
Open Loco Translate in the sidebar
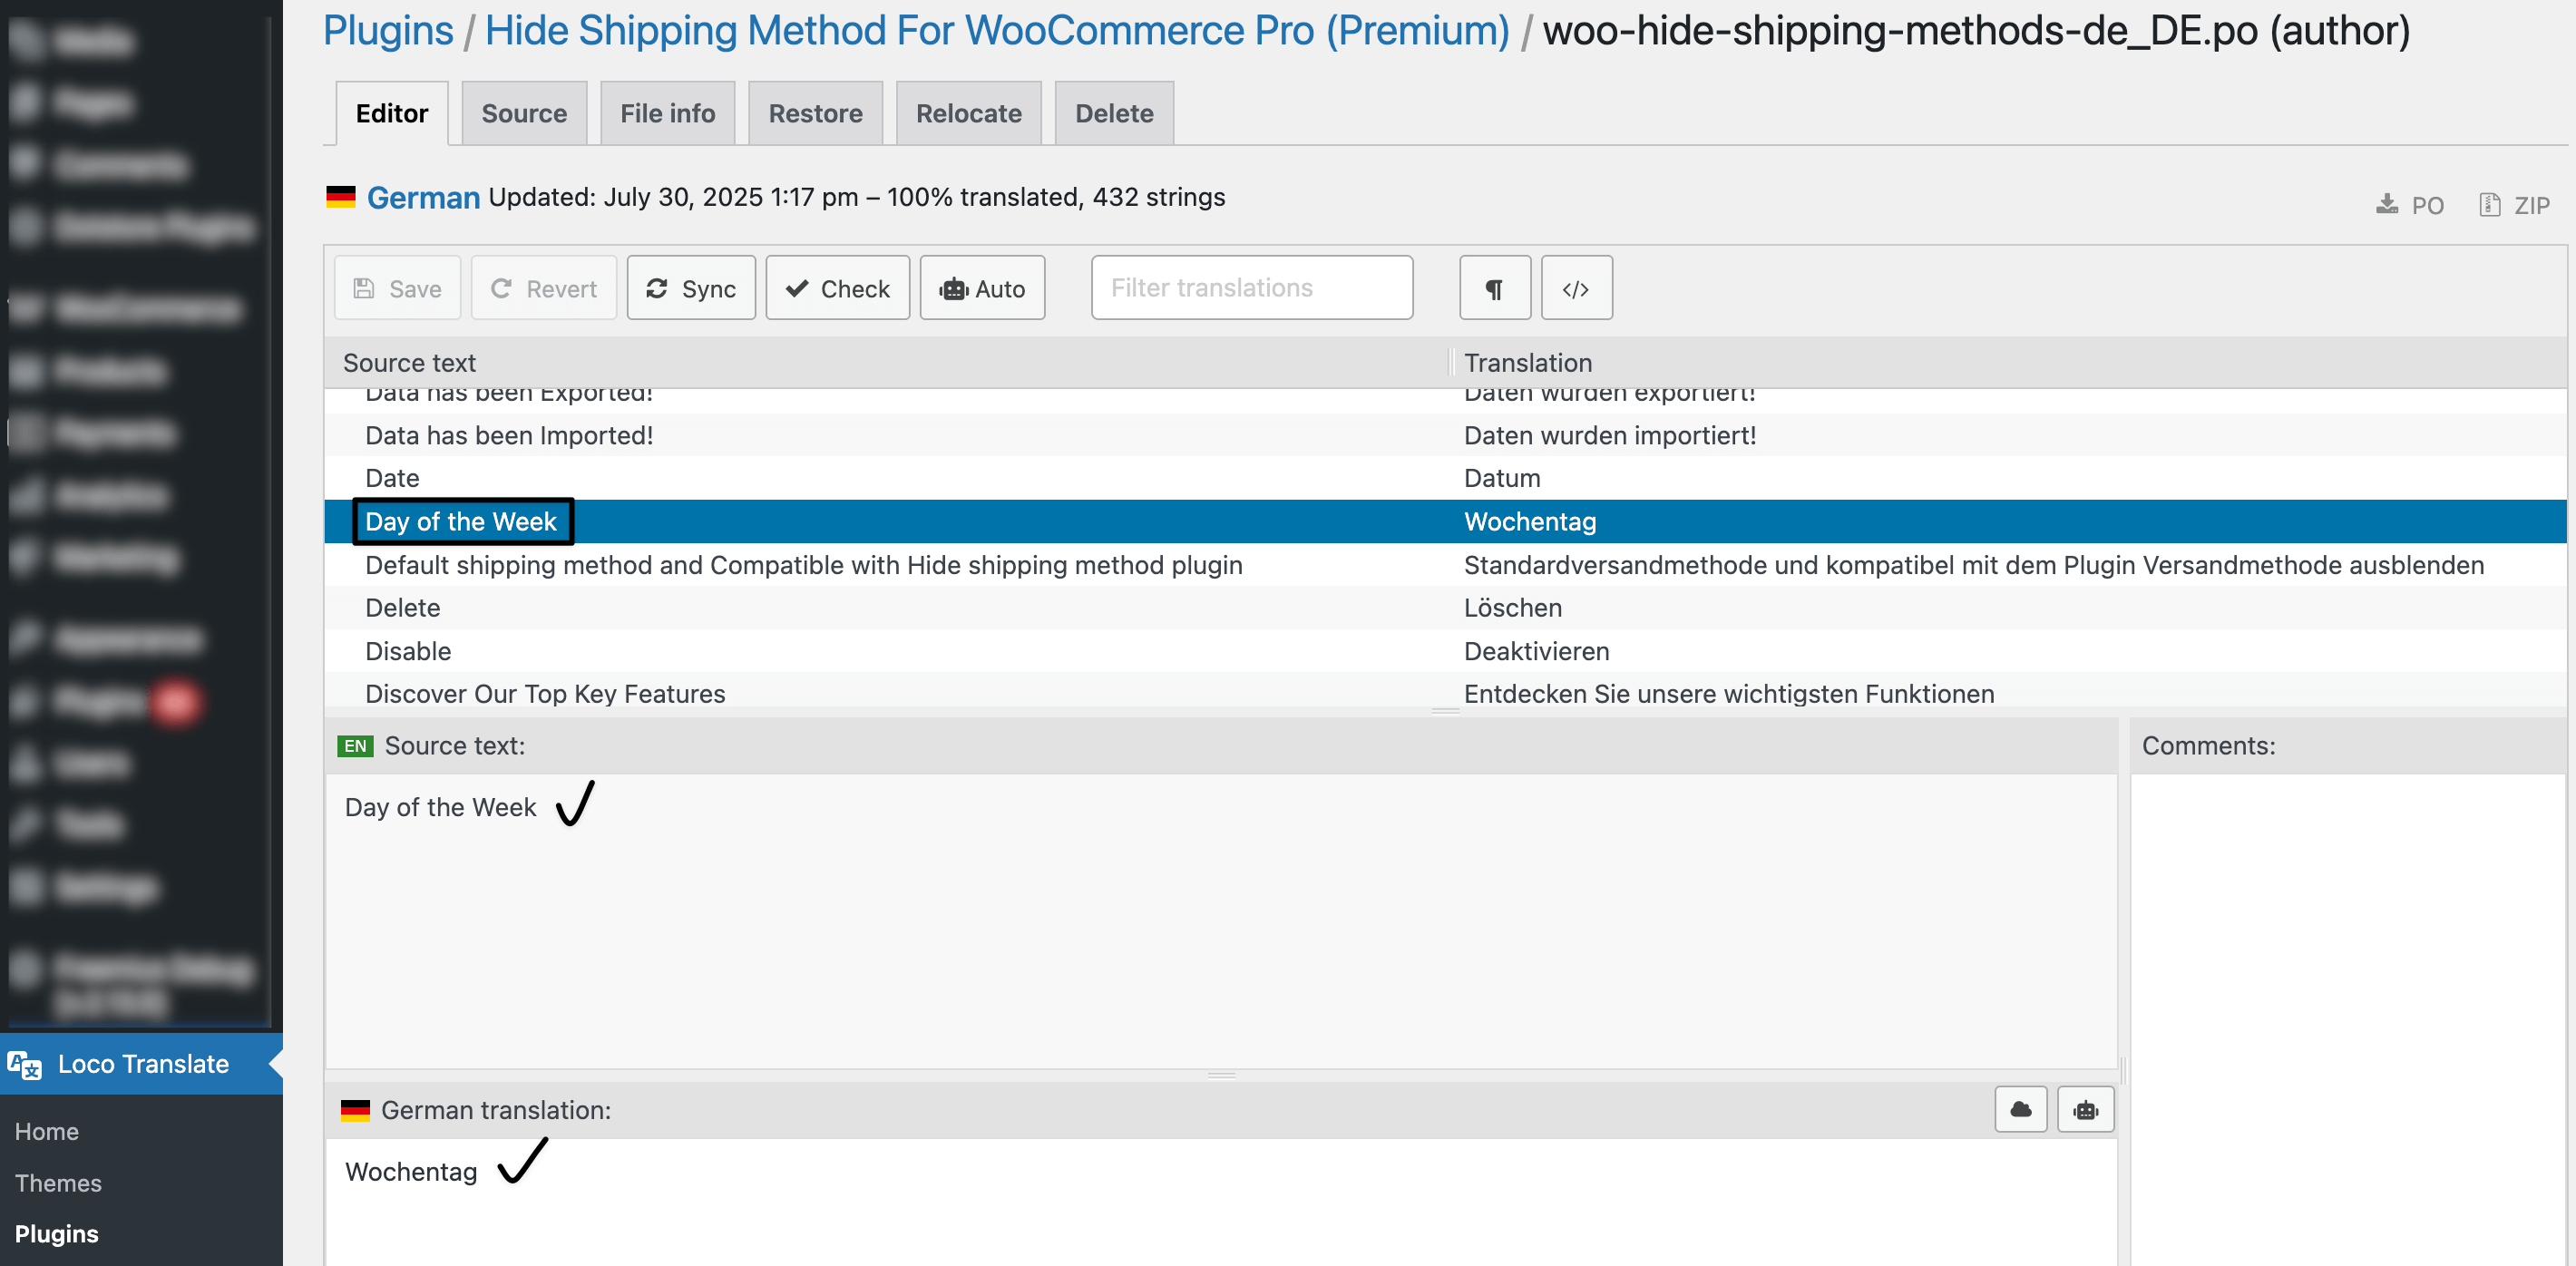click(x=142, y=1063)
